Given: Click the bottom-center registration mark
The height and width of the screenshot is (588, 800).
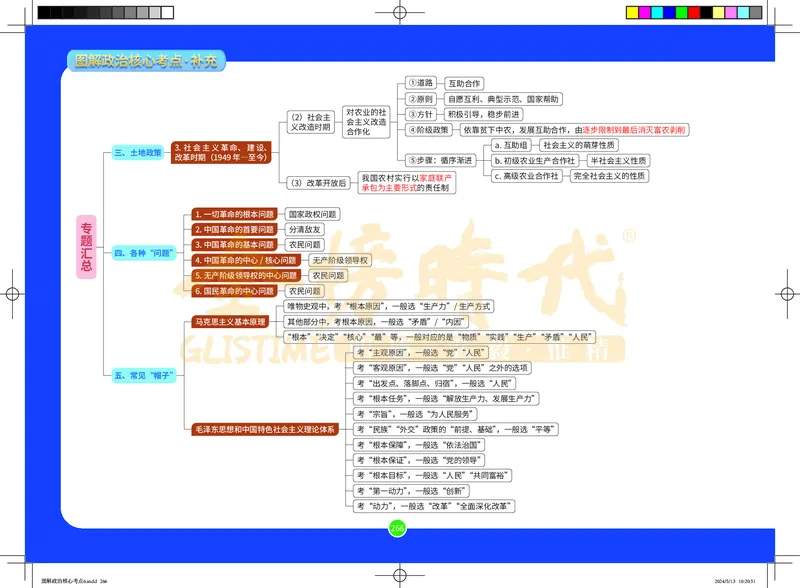Looking at the screenshot, I should pos(400,577).
